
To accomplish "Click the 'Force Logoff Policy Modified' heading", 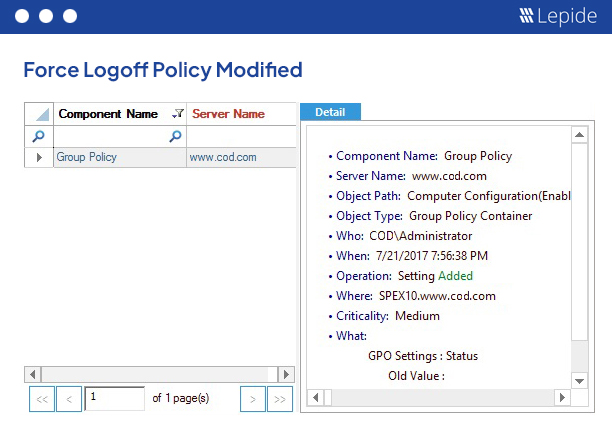I will click(x=163, y=70).
